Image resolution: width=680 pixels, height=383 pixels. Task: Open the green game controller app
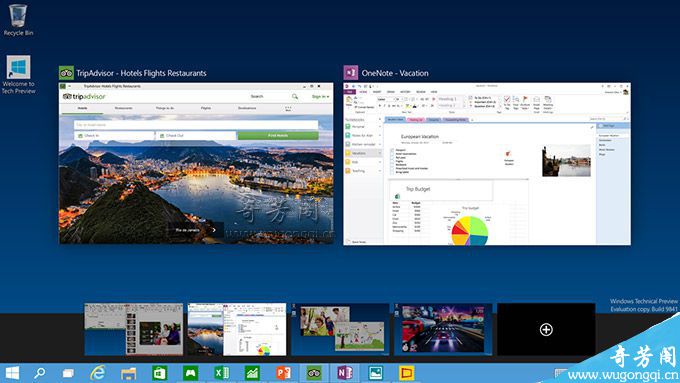190,373
